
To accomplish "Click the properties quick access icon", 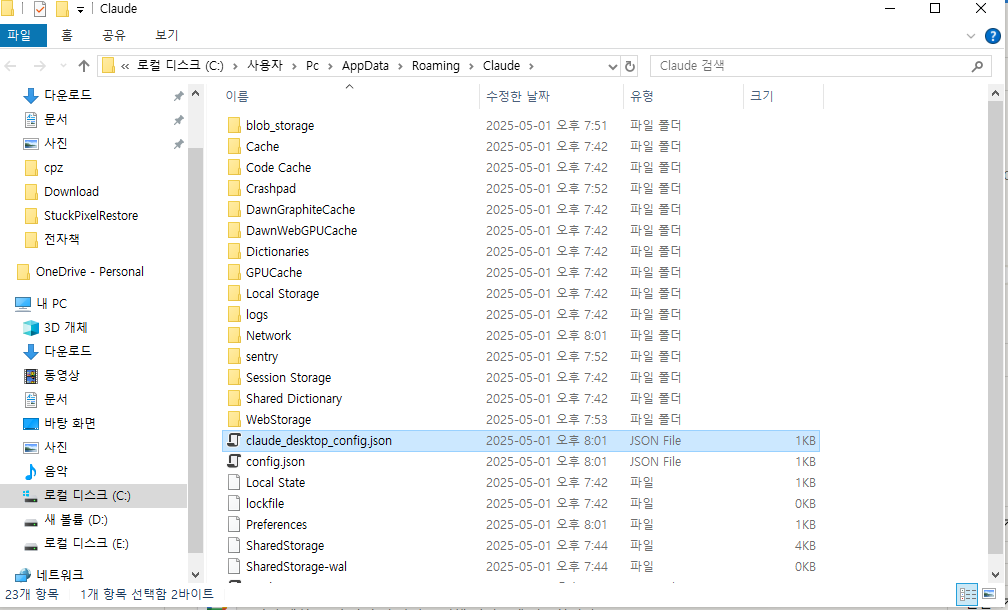I will click(40, 9).
